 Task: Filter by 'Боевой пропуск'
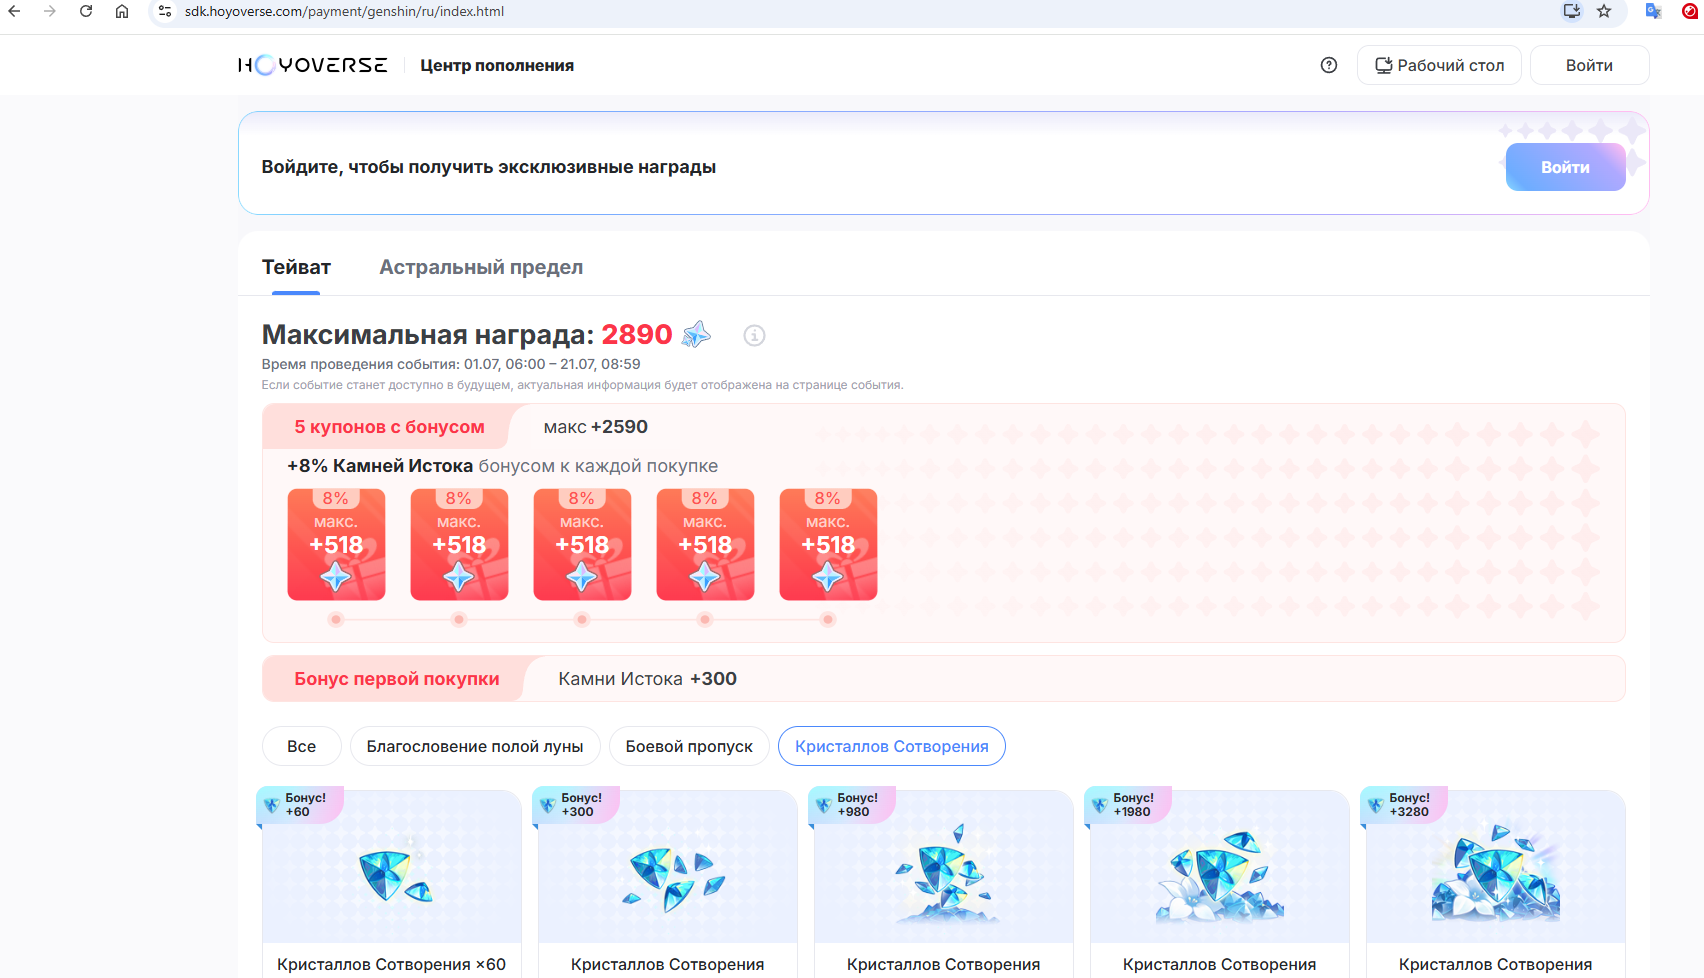click(x=689, y=746)
